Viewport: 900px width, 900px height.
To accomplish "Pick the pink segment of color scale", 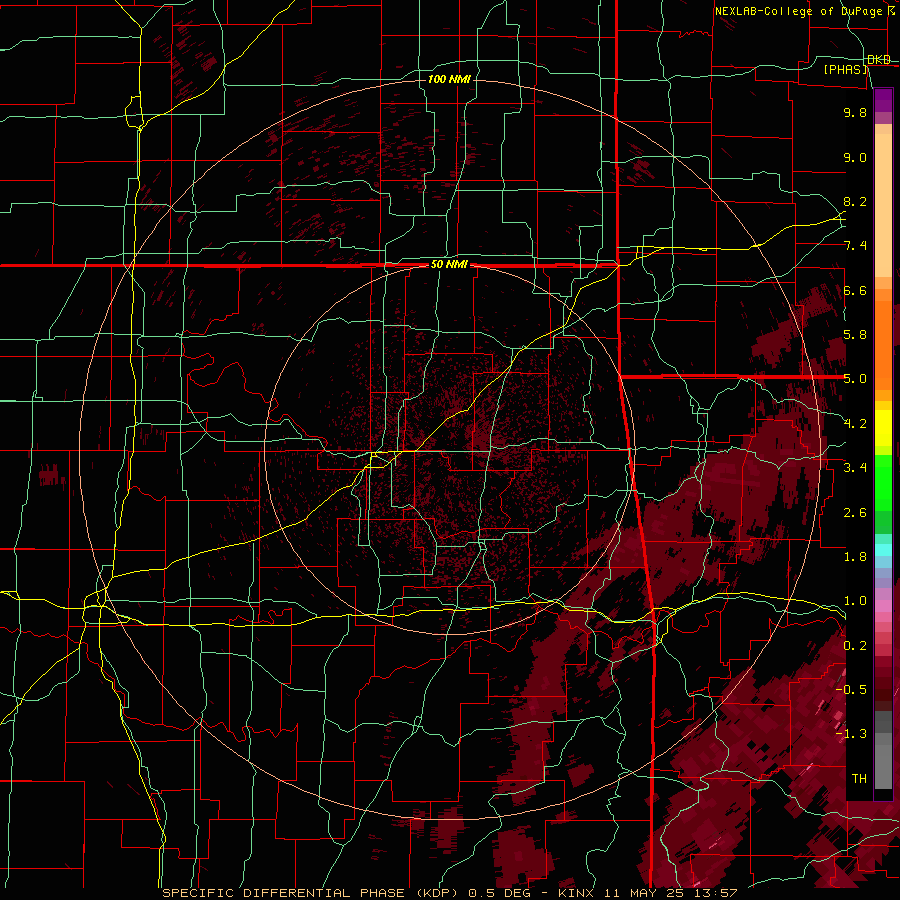I will [x=883, y=606].
